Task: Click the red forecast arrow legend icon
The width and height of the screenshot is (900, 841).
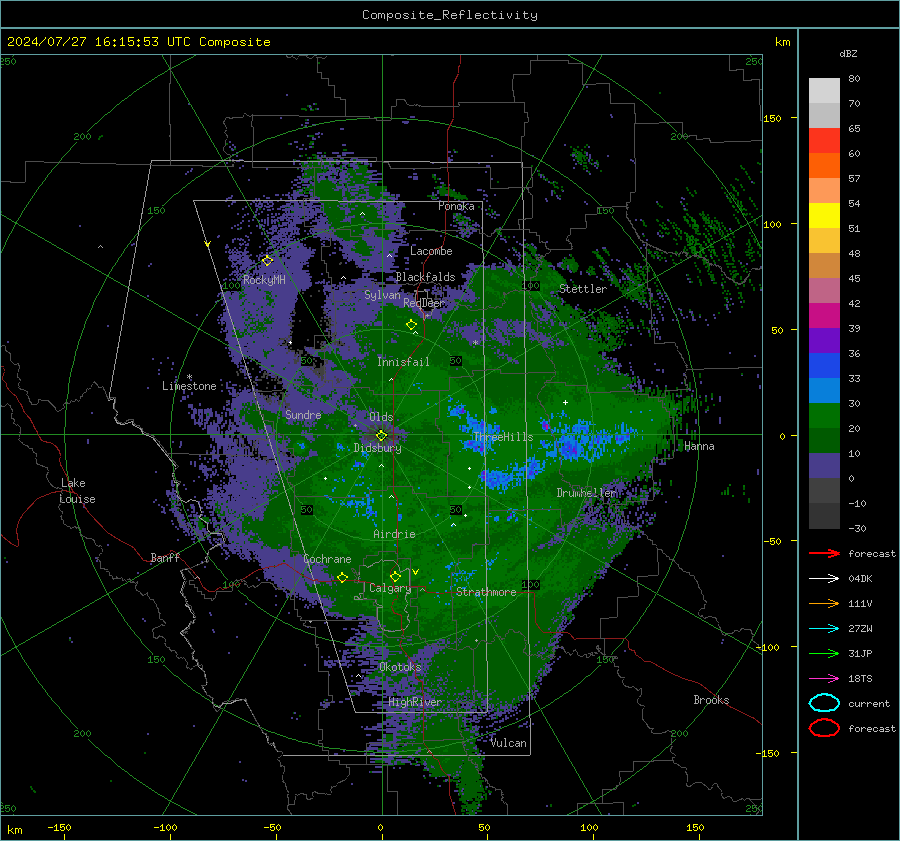Action: [824, 553]
